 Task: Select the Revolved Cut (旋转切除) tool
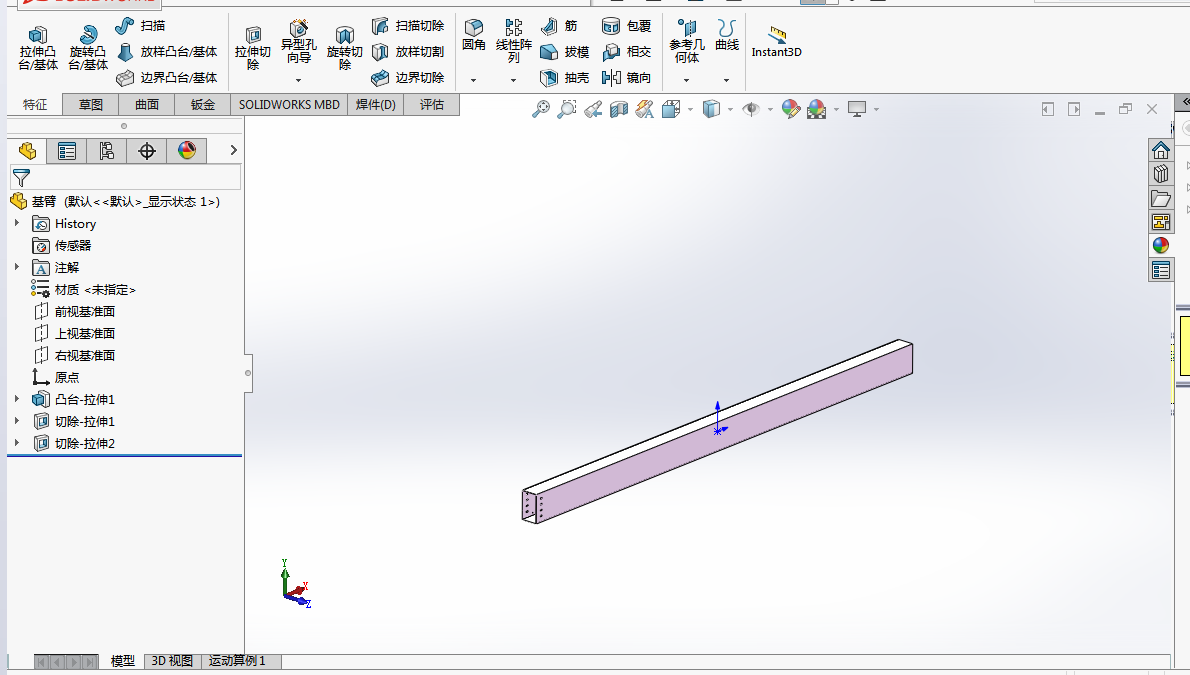coord(345,48)
